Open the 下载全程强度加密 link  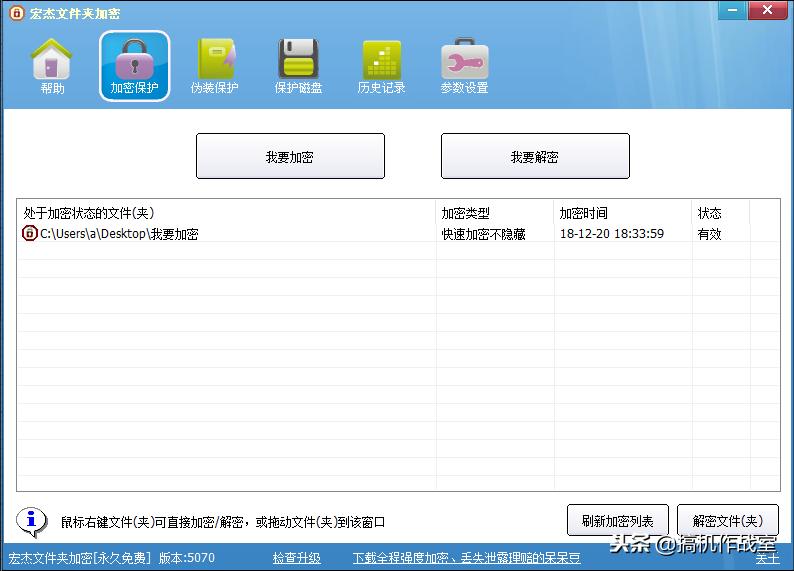466,558
